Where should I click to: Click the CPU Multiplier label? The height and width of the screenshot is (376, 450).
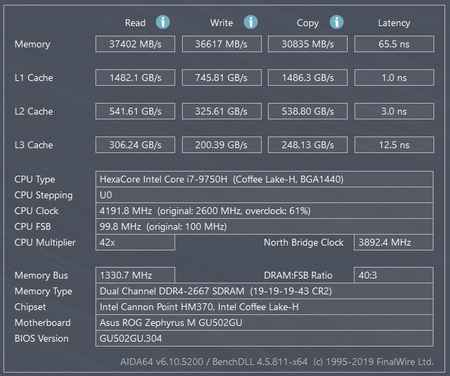(45, 243)
